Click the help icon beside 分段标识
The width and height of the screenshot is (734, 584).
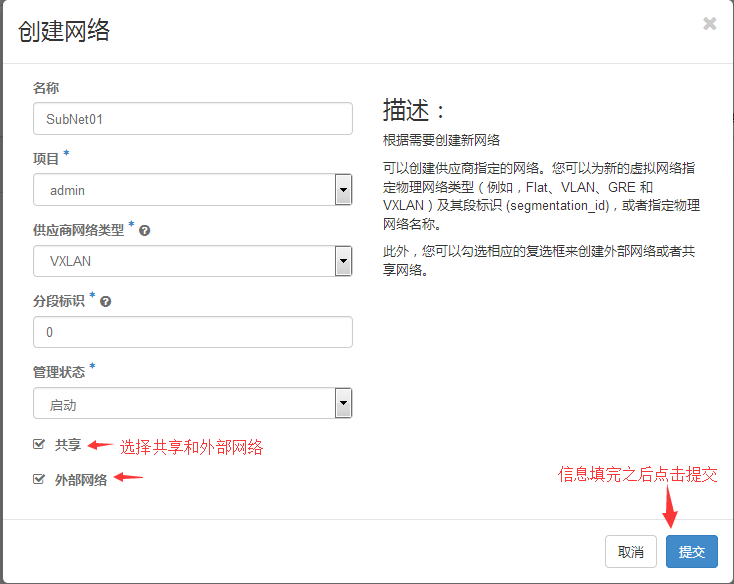[106, 300]
